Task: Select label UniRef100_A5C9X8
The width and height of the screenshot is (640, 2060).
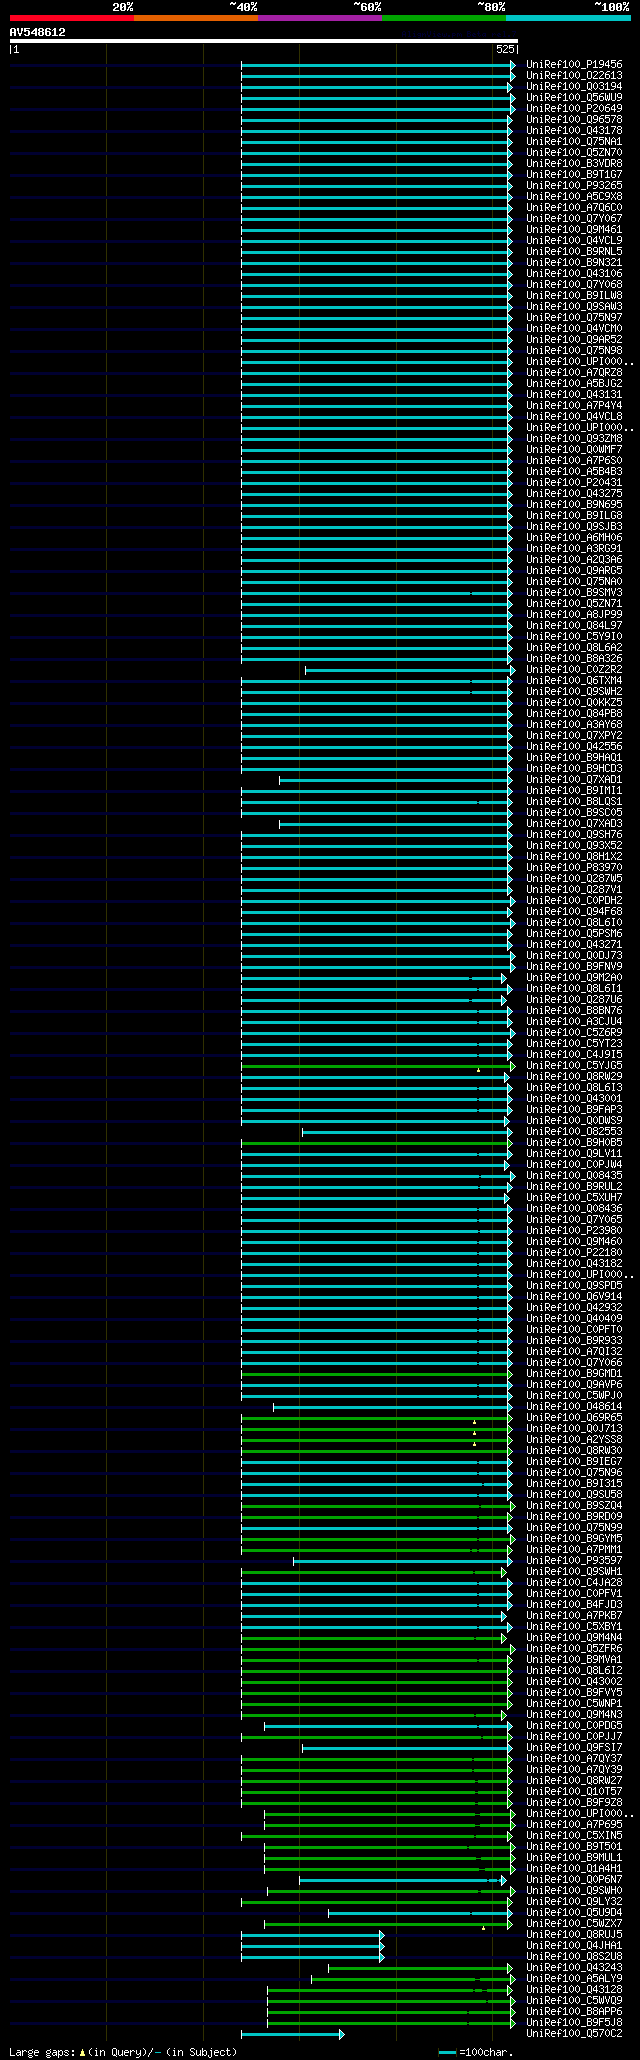Action: pos(574,196)
